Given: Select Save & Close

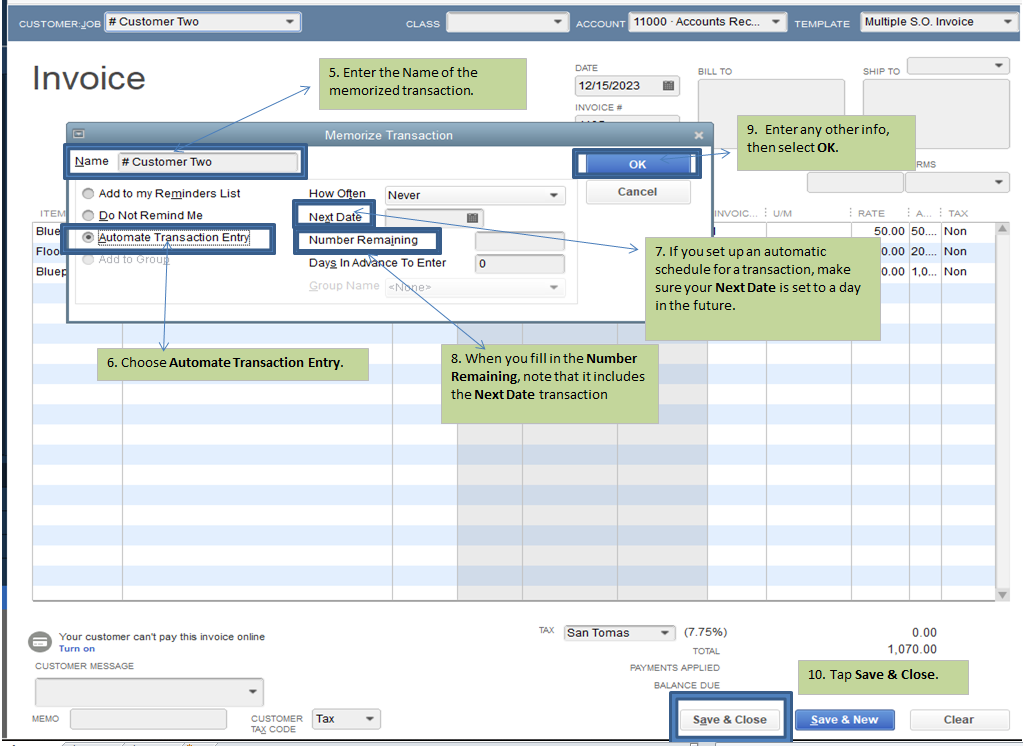Looking at the screenshot, I should coord(731,719).
